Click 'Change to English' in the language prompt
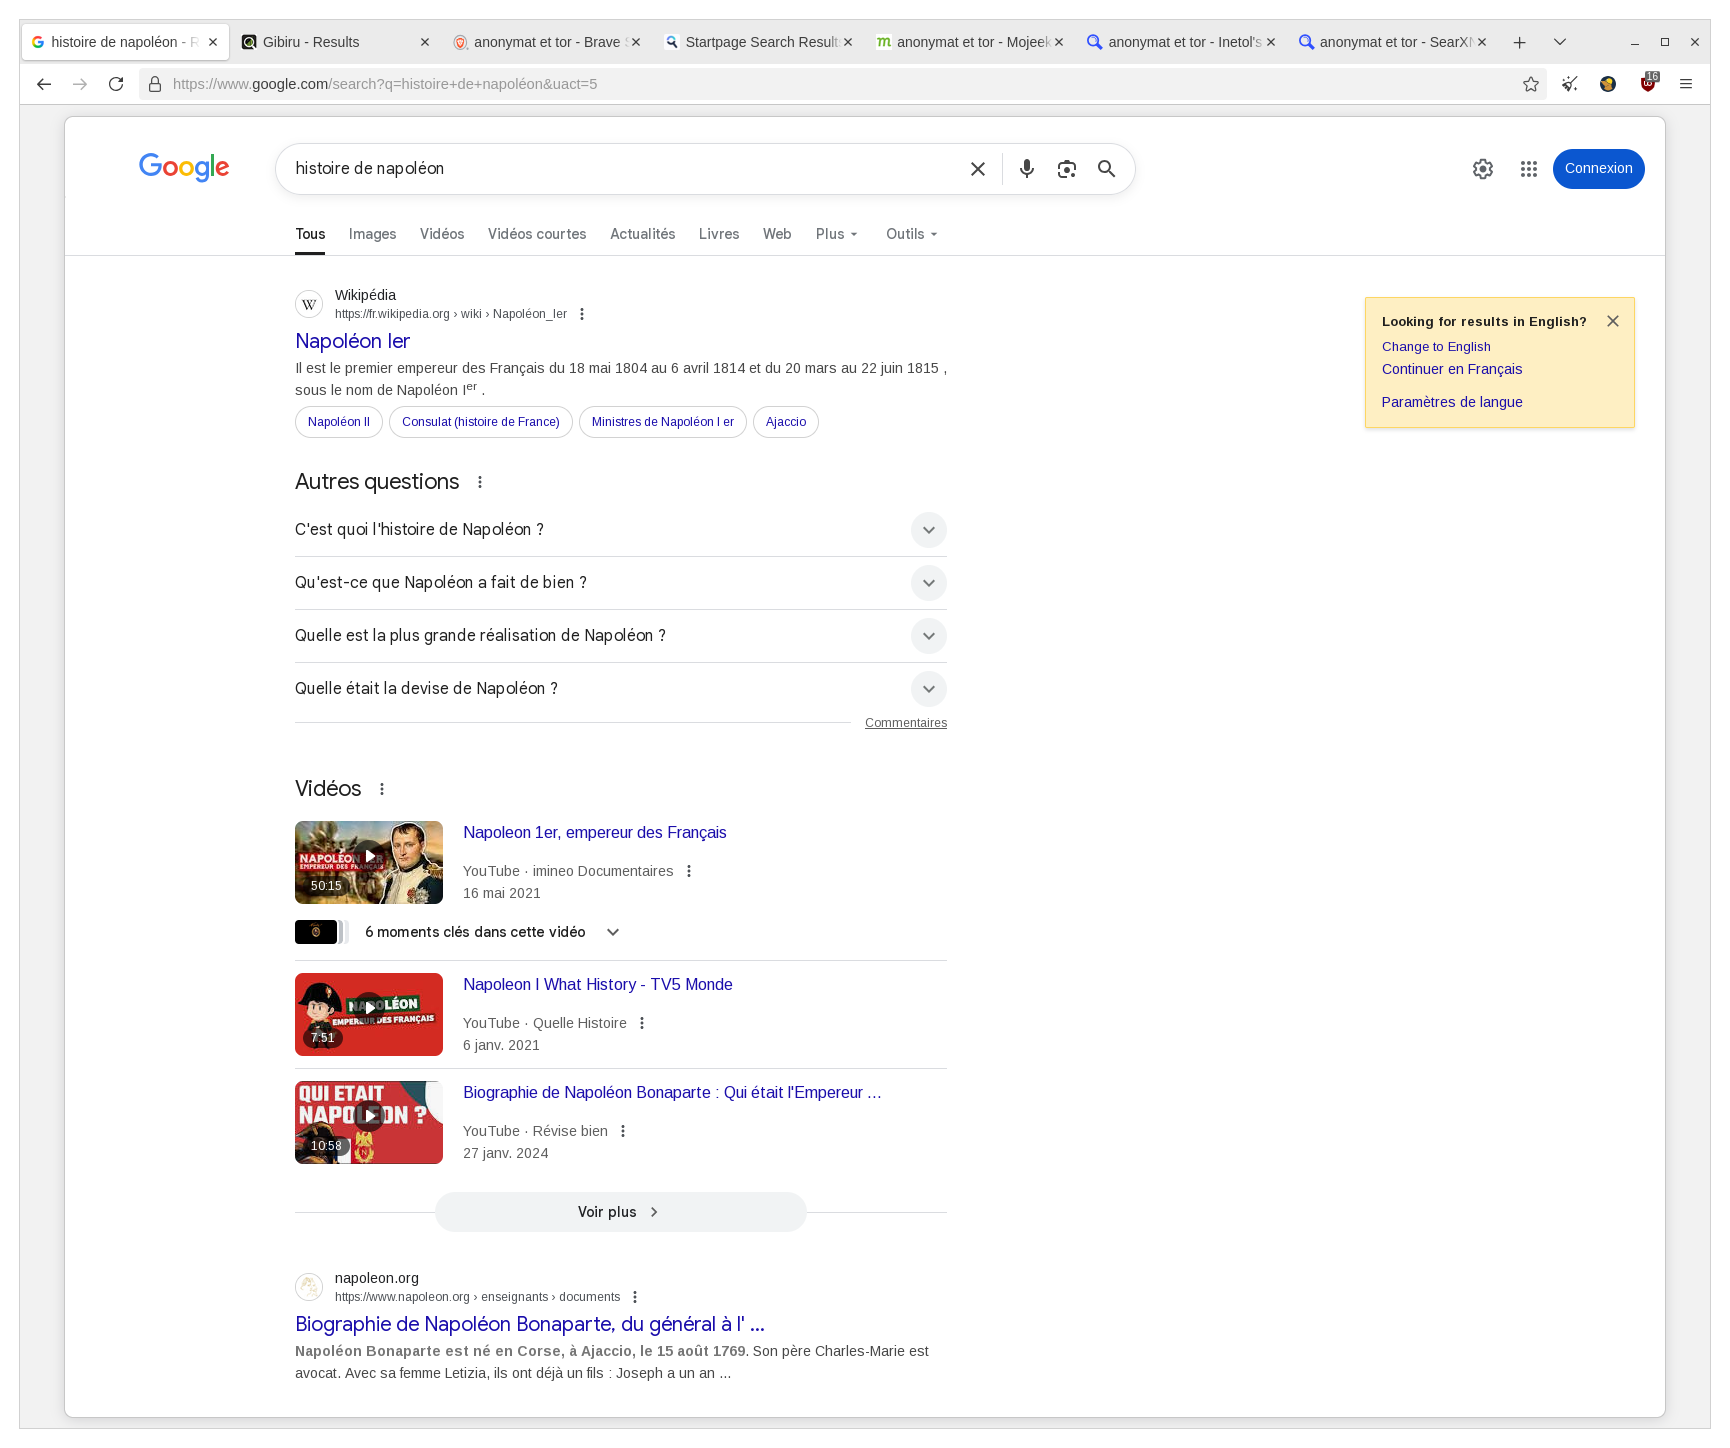The height and width of the screenshot is (1448, 1730). [x=1435, y=346]
